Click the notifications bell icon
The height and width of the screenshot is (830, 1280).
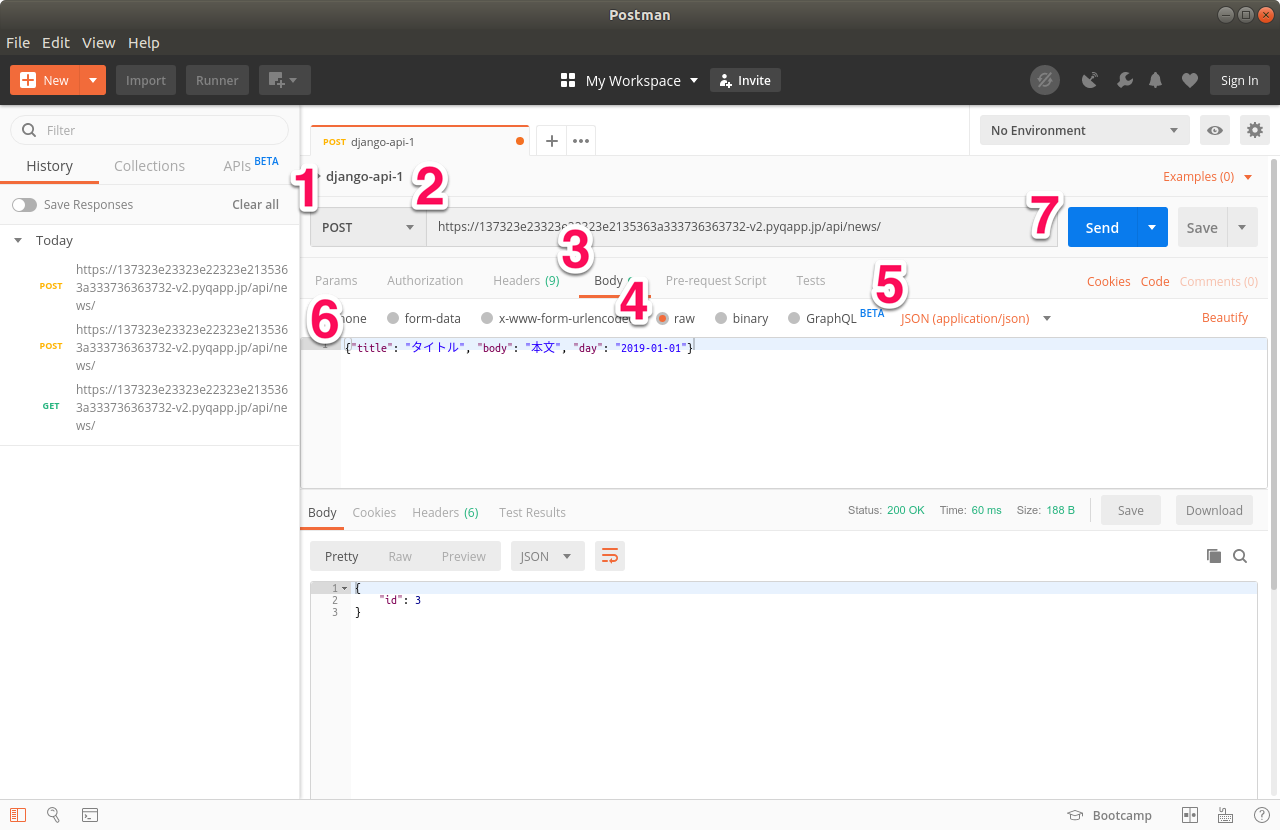pos(1156,81)
